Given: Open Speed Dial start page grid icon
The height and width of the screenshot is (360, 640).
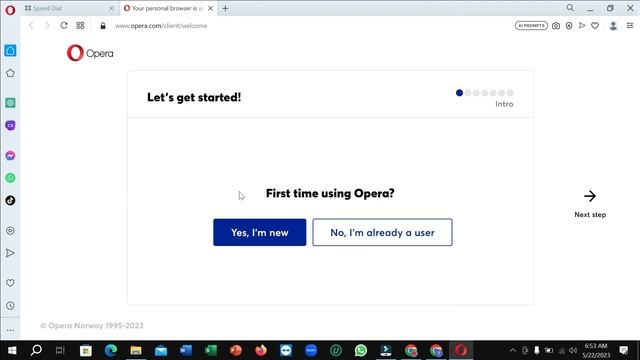Looking at the screenshot, I should point(80,25).
